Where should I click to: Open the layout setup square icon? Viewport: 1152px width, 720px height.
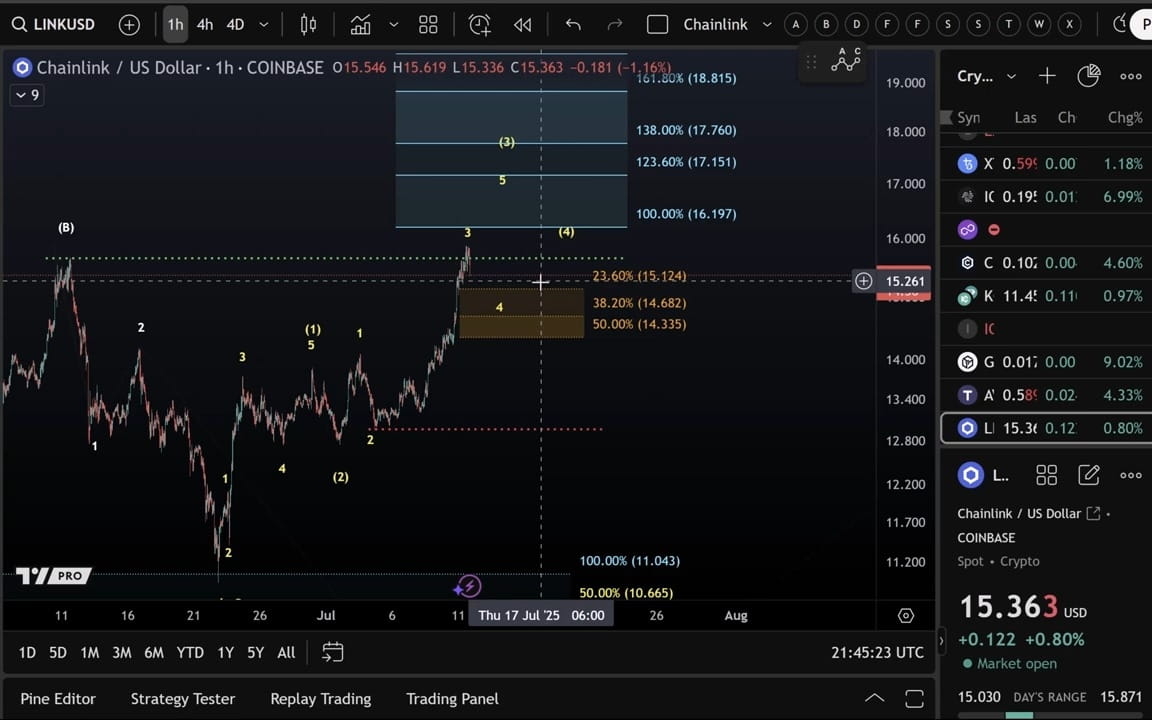(658, 25)
